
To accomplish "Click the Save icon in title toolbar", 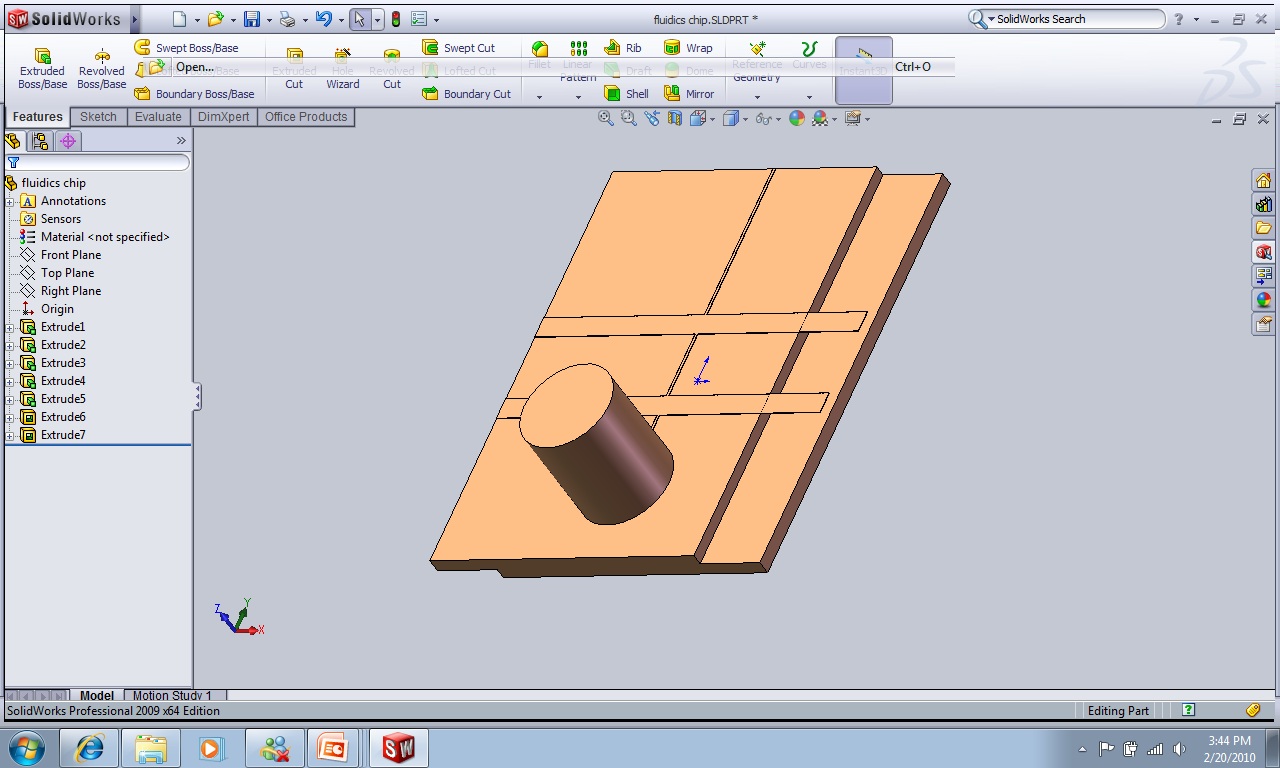I will tap(252, 19).
